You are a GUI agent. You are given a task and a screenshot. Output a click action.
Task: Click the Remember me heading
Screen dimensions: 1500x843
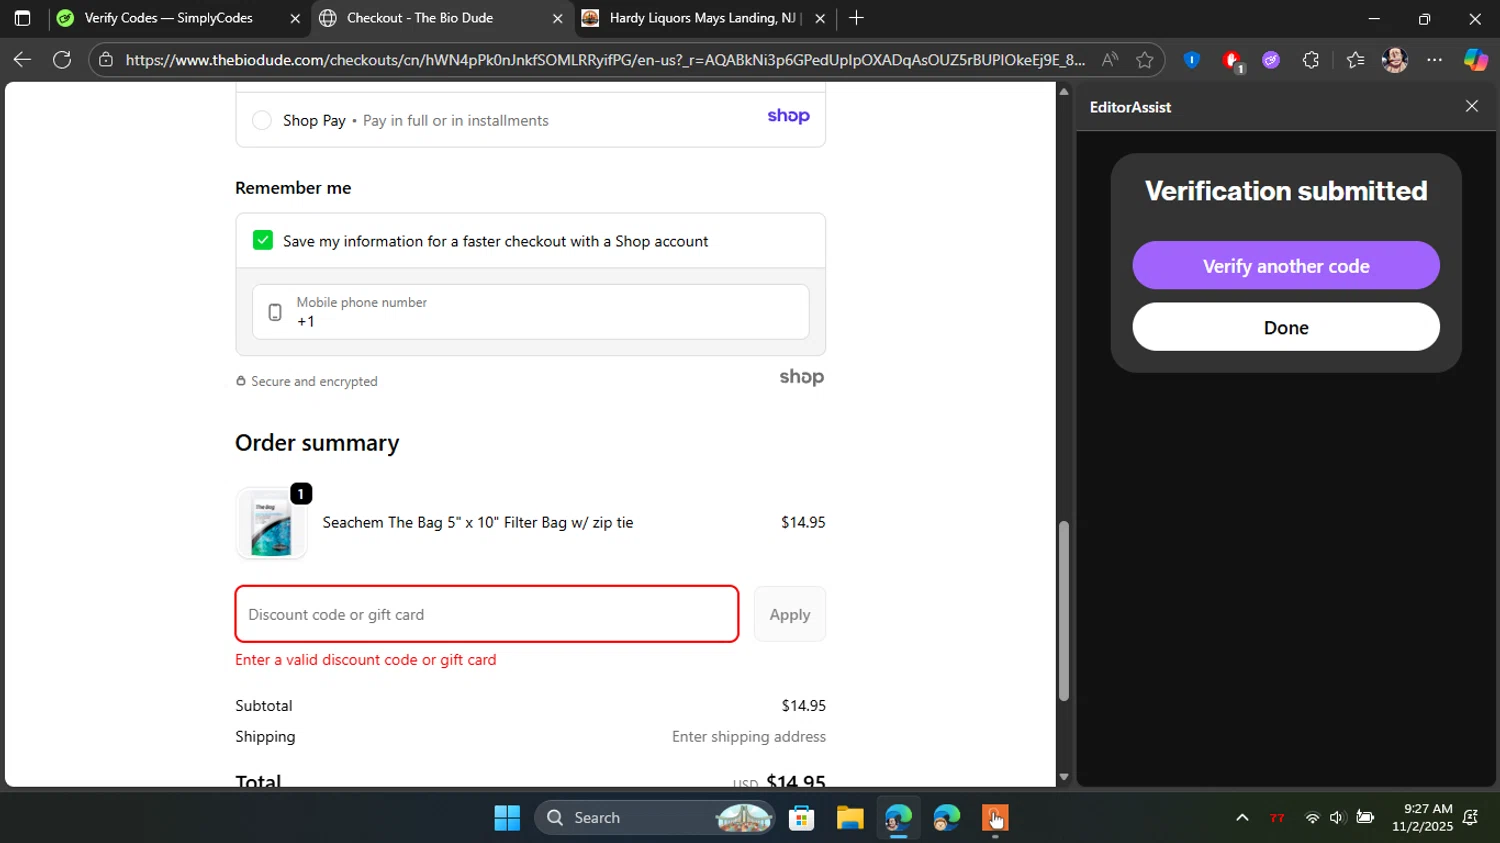tap(293, 188)
